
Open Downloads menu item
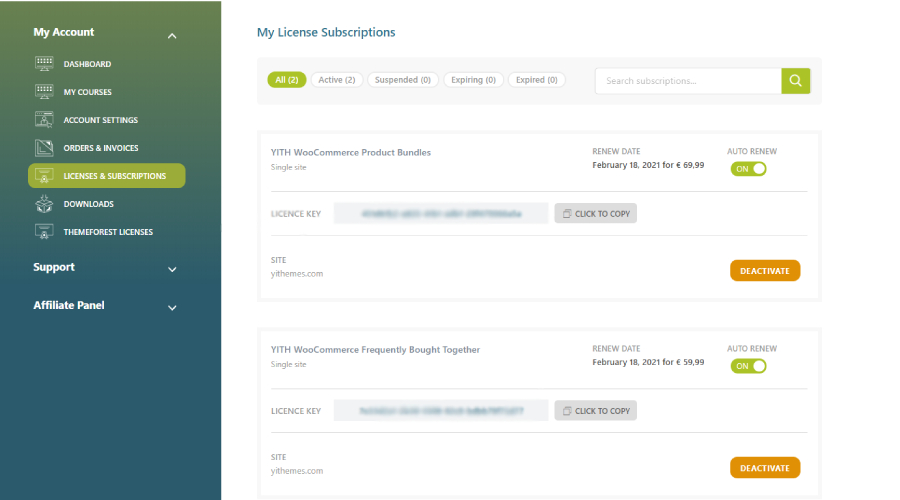point(88,204)
